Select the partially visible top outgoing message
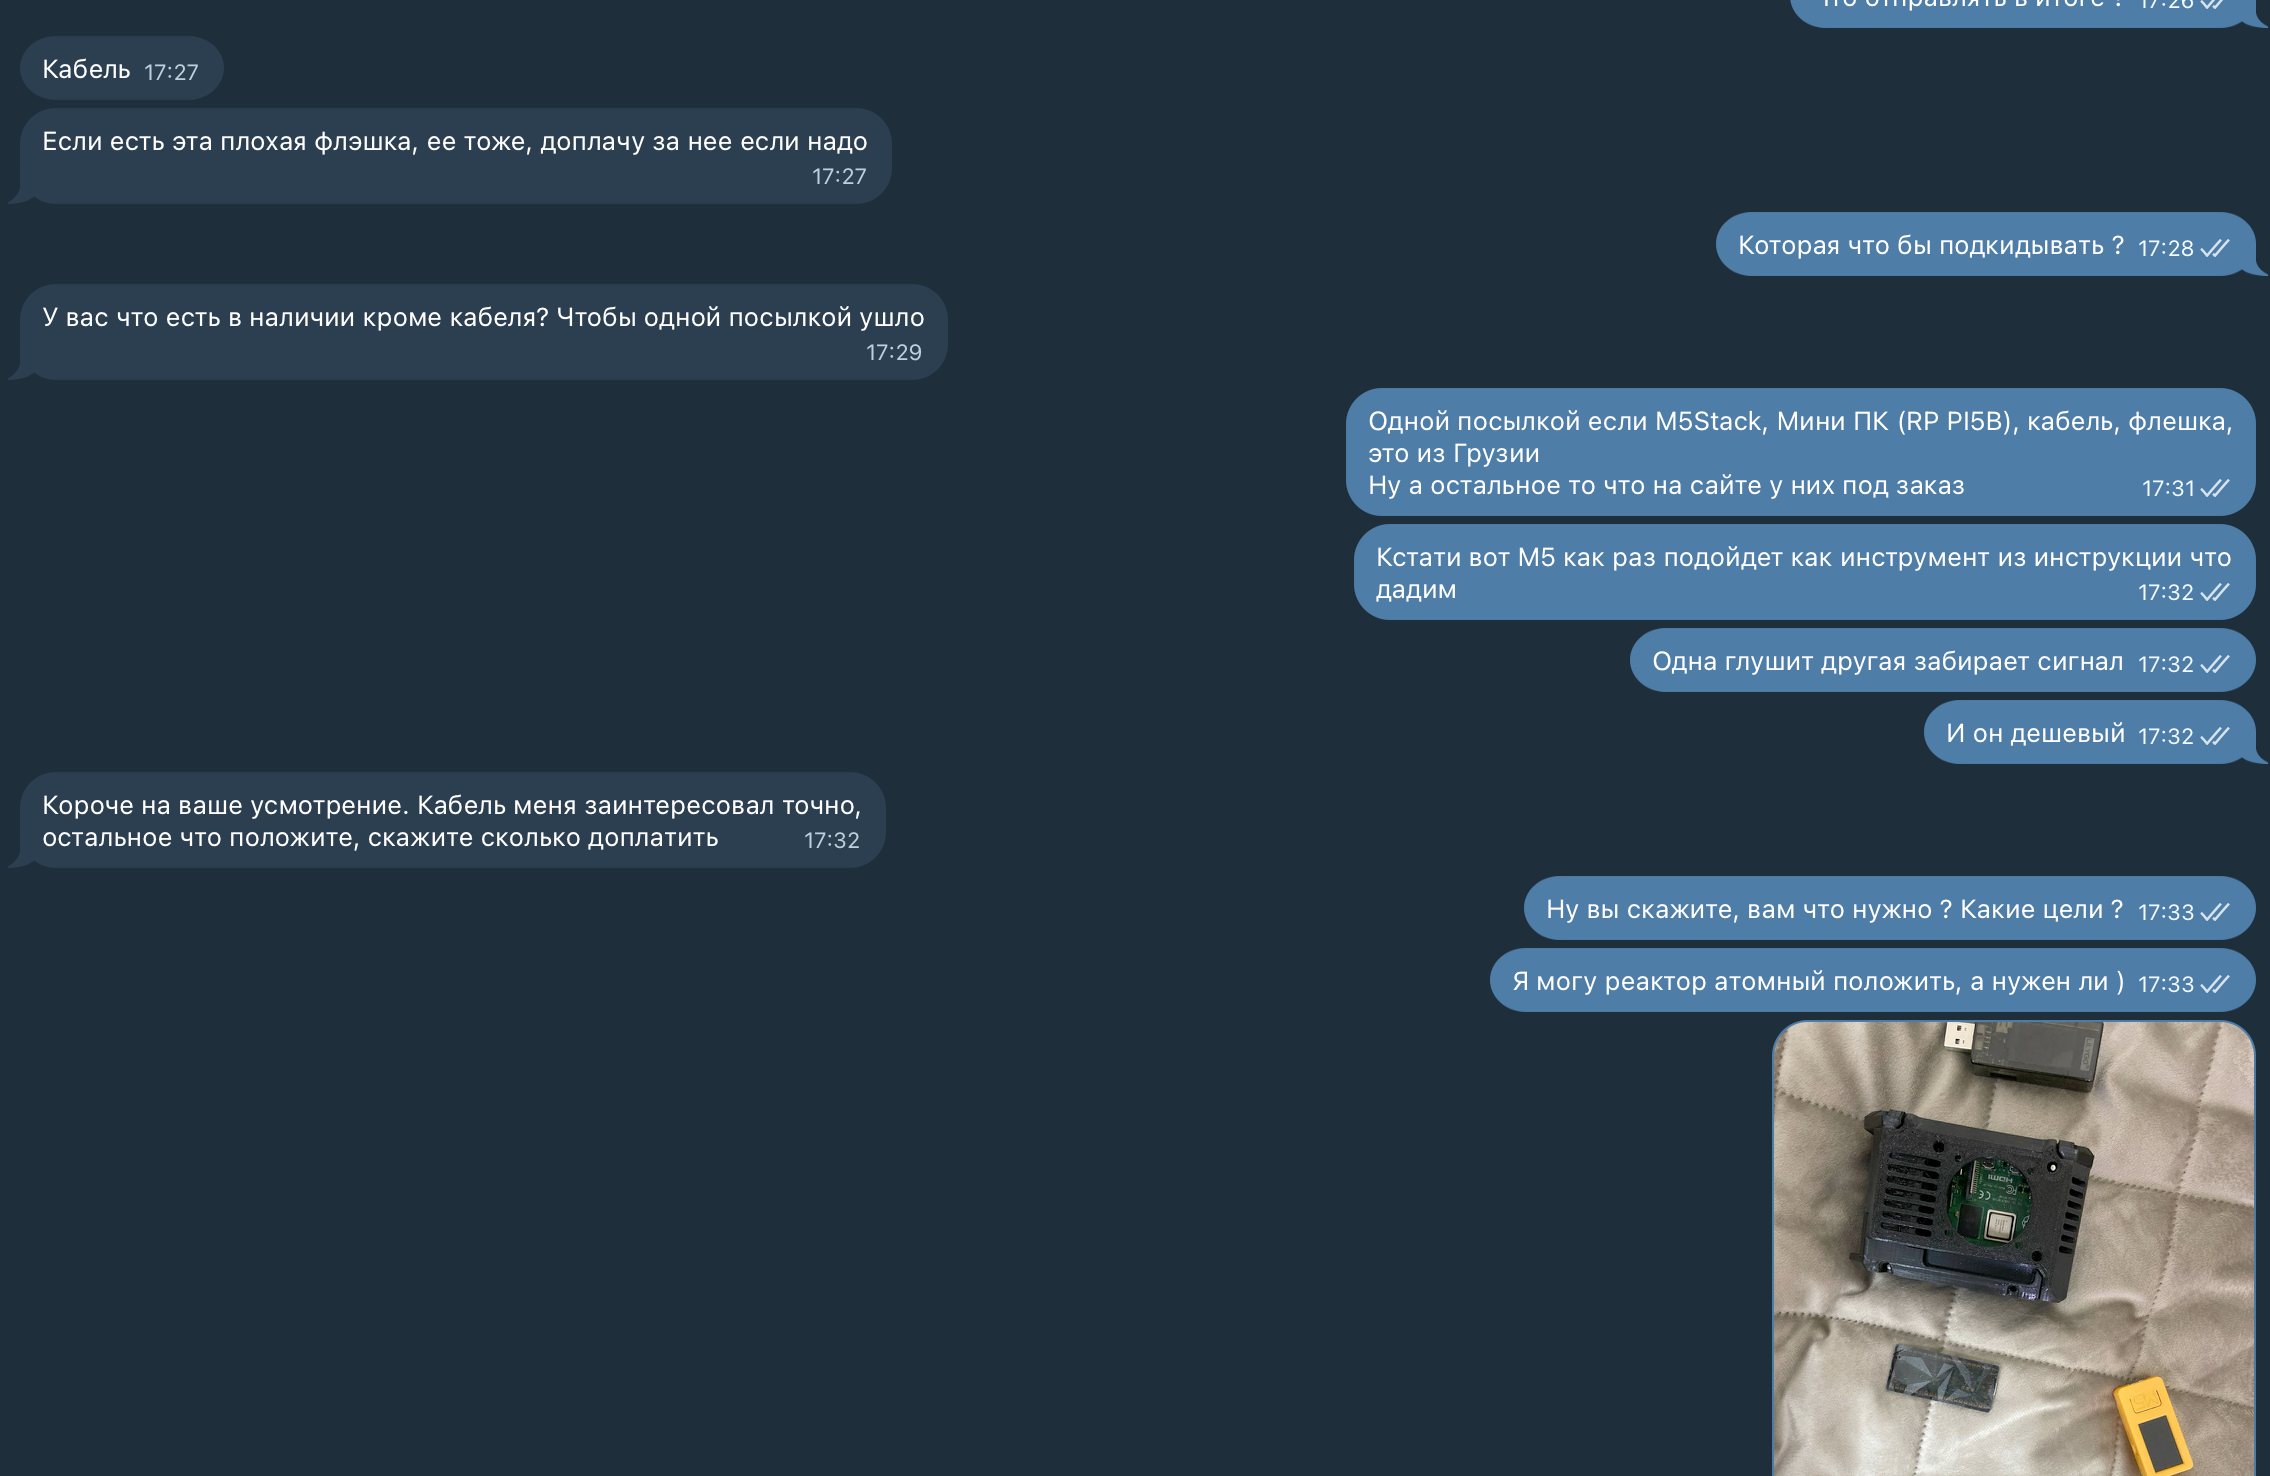The width and height of the screenshot is (2270, 1476). tap(2022, 10)
